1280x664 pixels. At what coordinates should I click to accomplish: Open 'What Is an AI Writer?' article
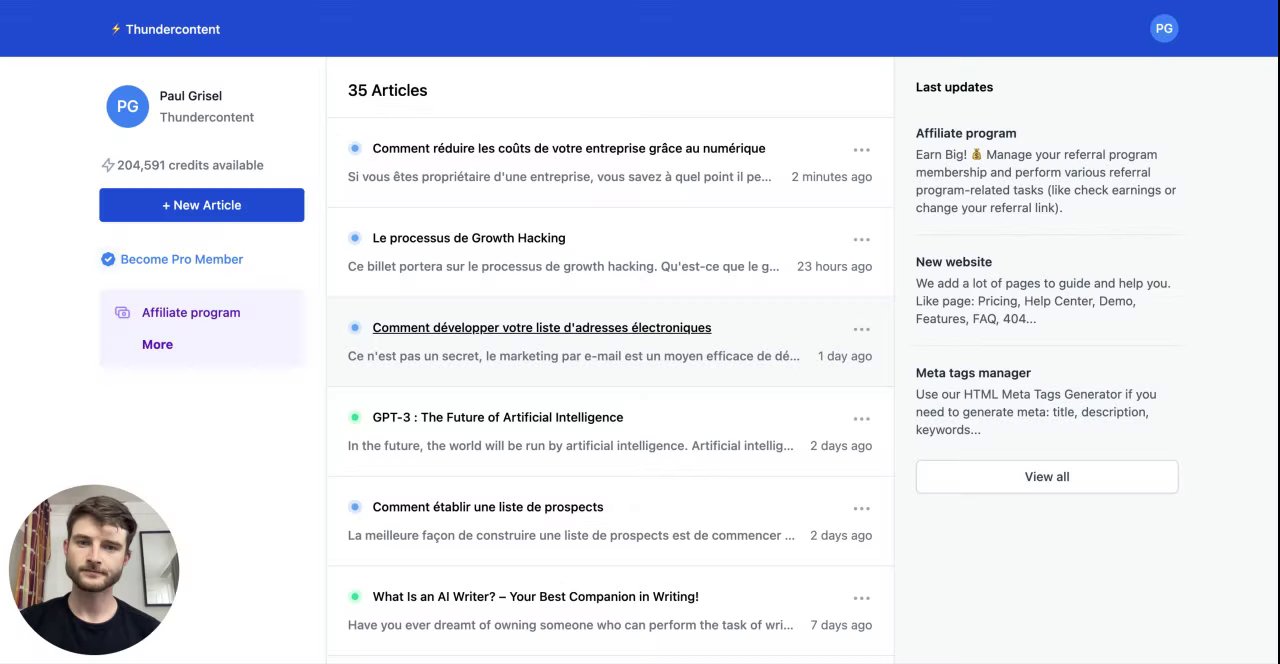tap(535, 597)
